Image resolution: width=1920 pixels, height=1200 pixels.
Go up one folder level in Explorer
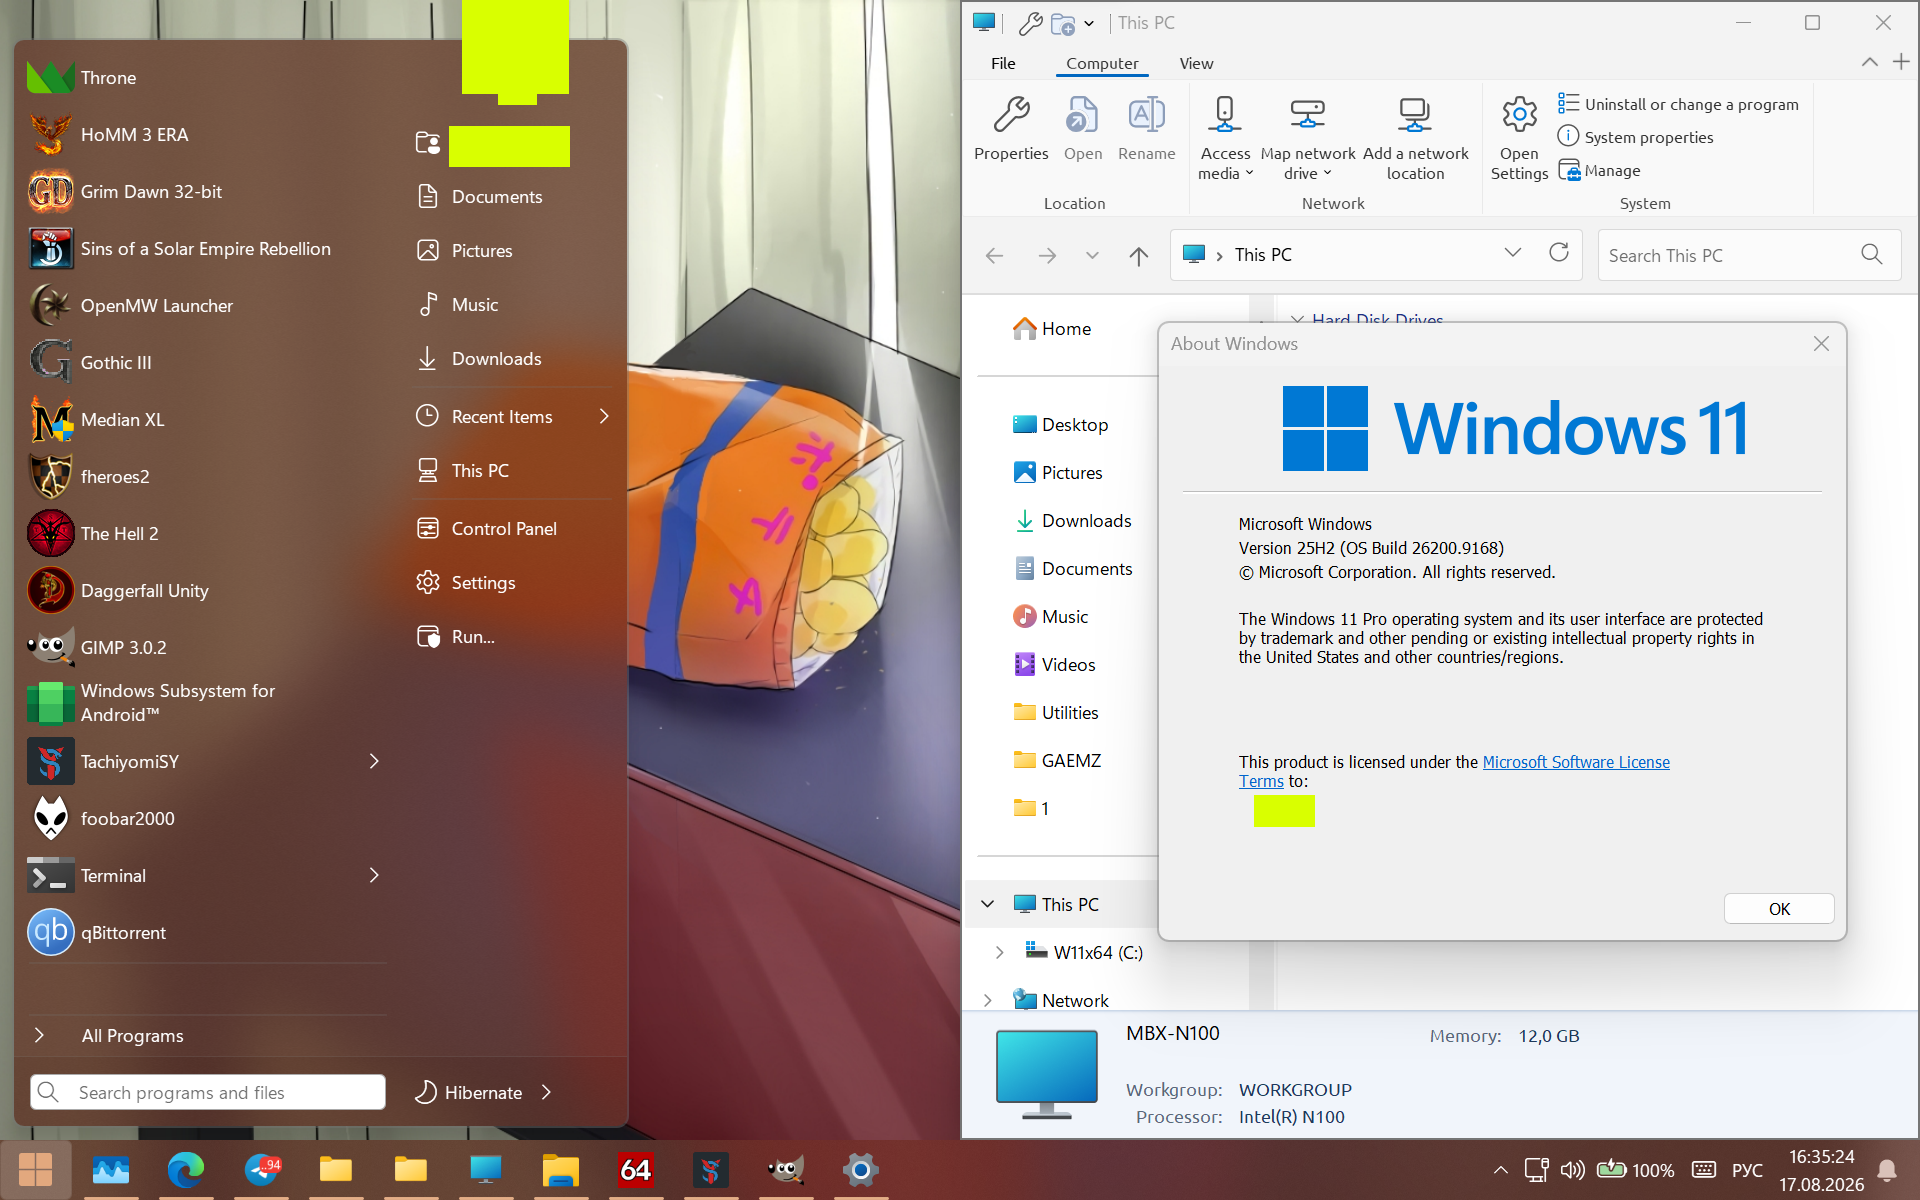pyautogui.click(x=1138, y=256)
